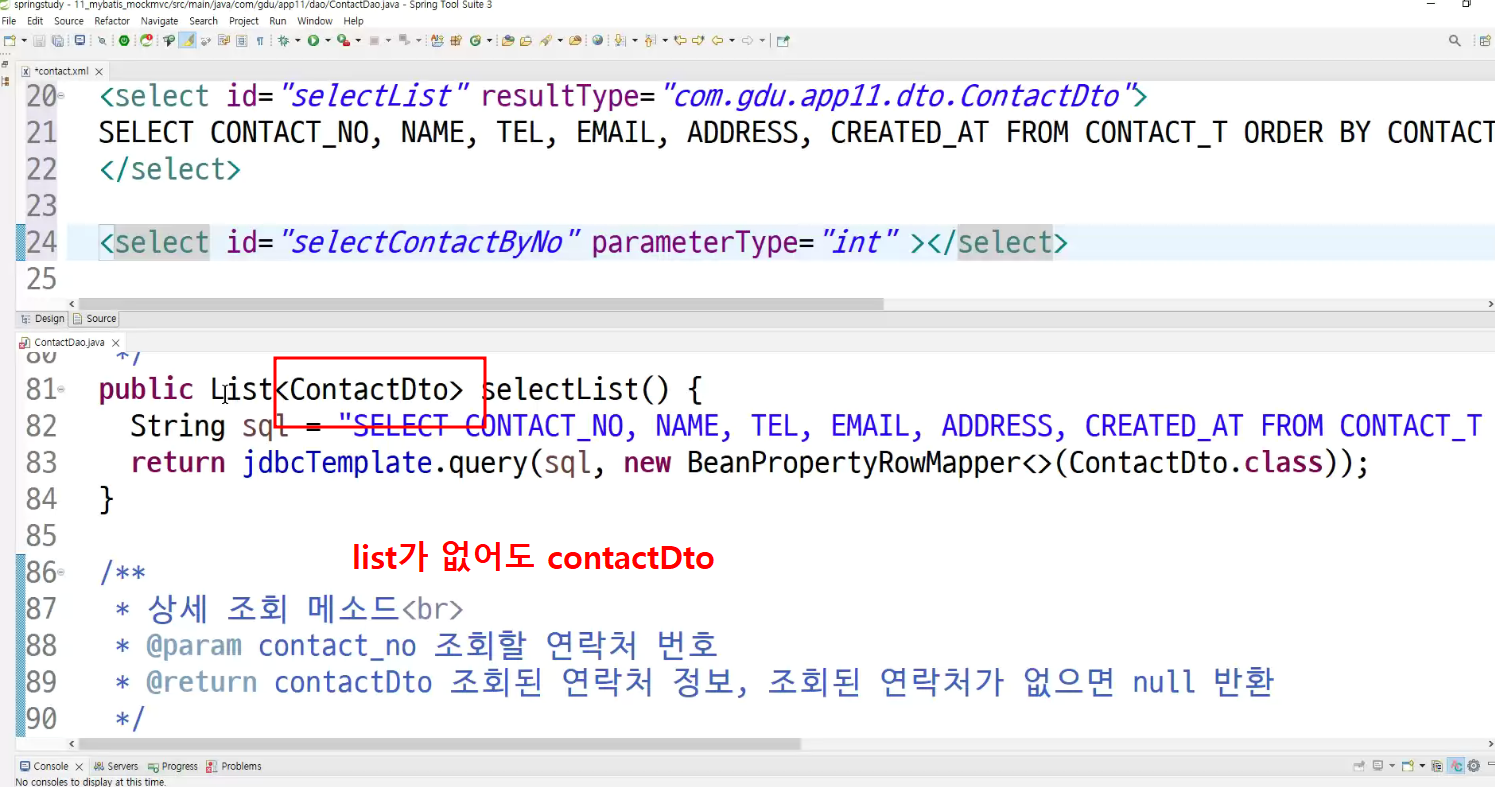Click the Open Console icon in Console toolbar
The height and width of the screenshot is (787, 1495).
pos(1408,766)
